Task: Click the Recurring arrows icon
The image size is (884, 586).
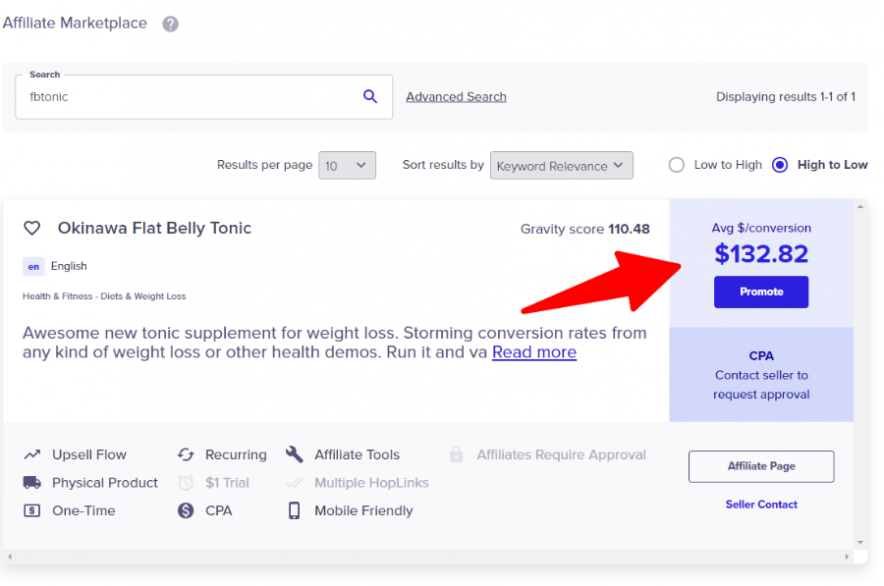Action: click(185, 455)
